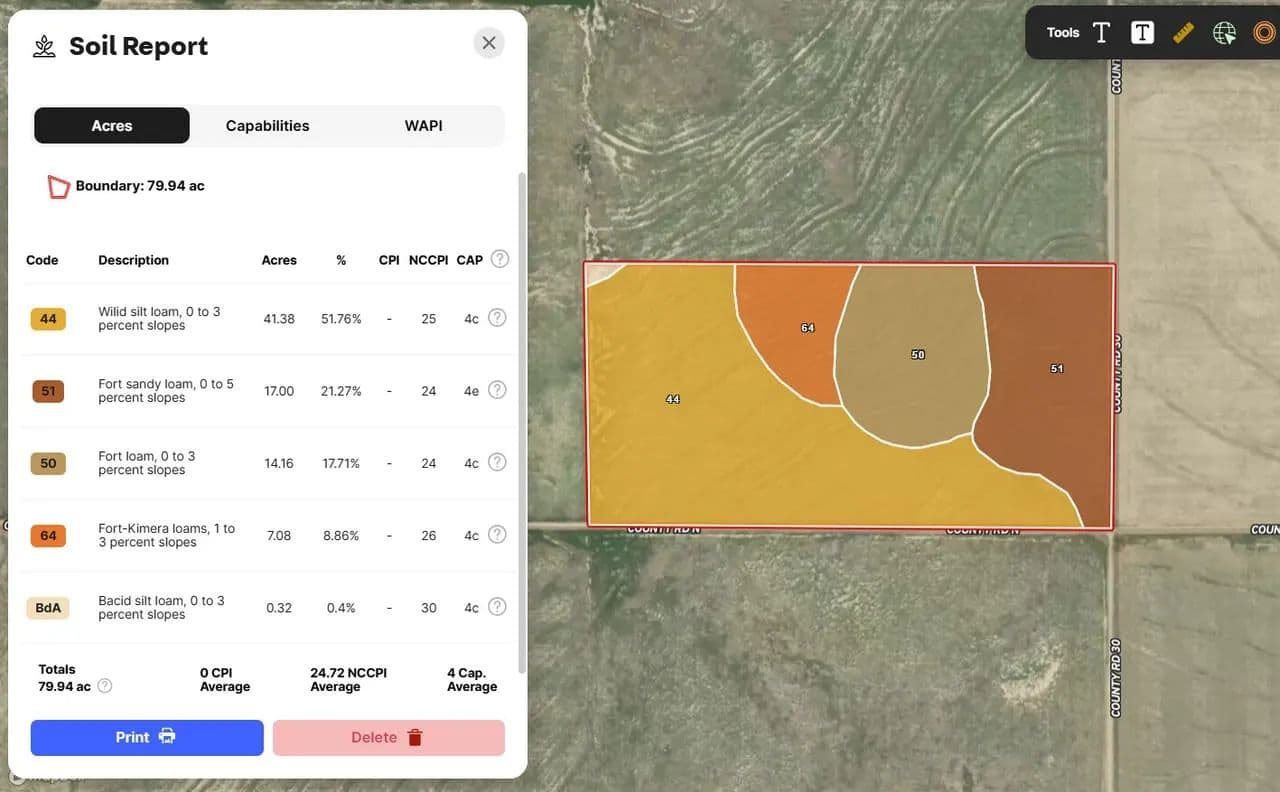
Task: Select the boxed text label tool
Action: click(1142, 33)
